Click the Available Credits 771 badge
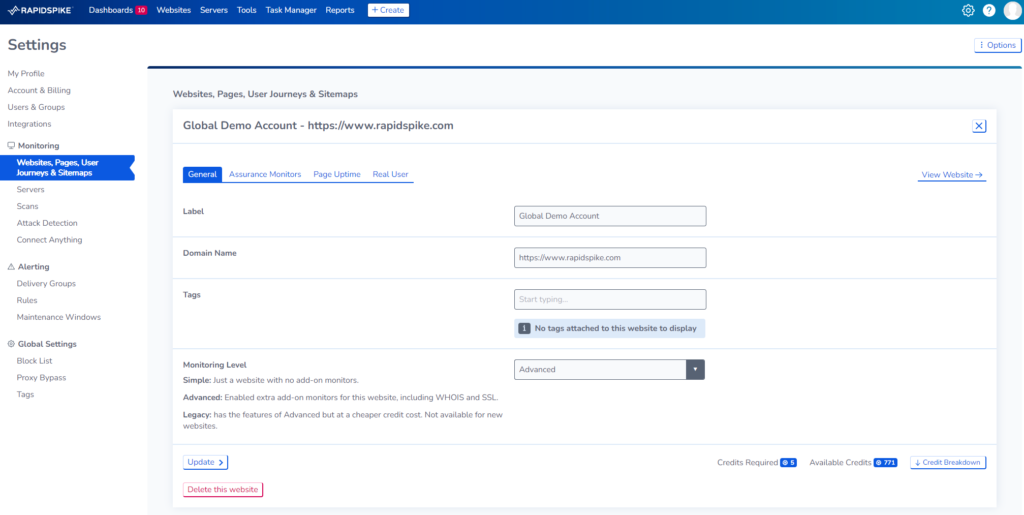Image resolution: width=1024 pixels, height=515 pixels. (x=886, y=463)
